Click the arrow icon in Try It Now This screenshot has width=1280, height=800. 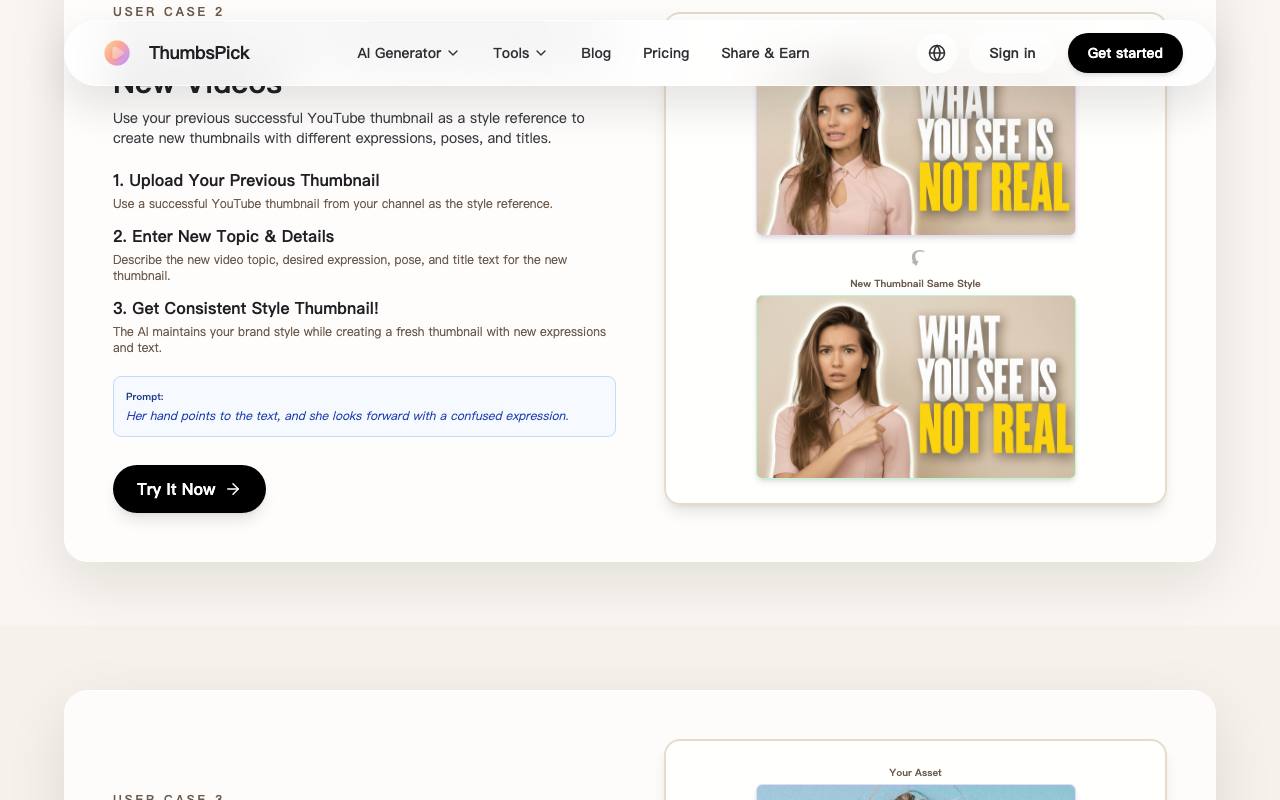233,489
